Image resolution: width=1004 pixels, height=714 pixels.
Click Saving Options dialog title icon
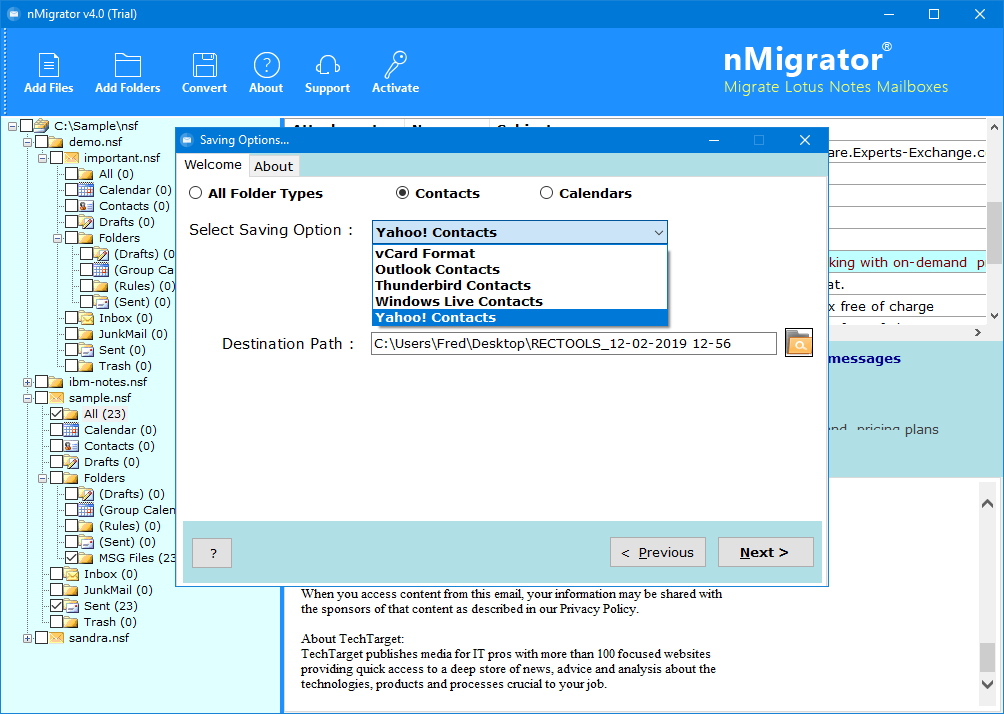pos(187,140)
